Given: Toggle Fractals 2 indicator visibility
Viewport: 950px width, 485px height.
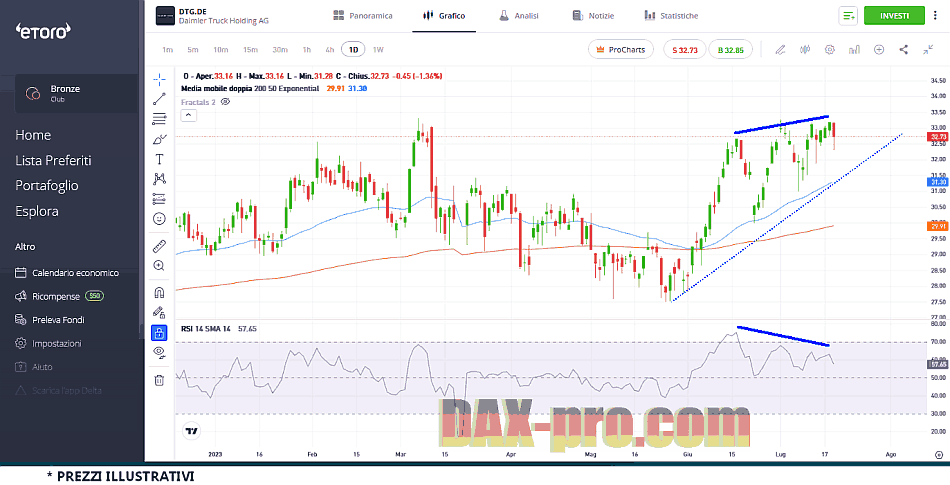Looking at the screenshot, I should [225, 102].
